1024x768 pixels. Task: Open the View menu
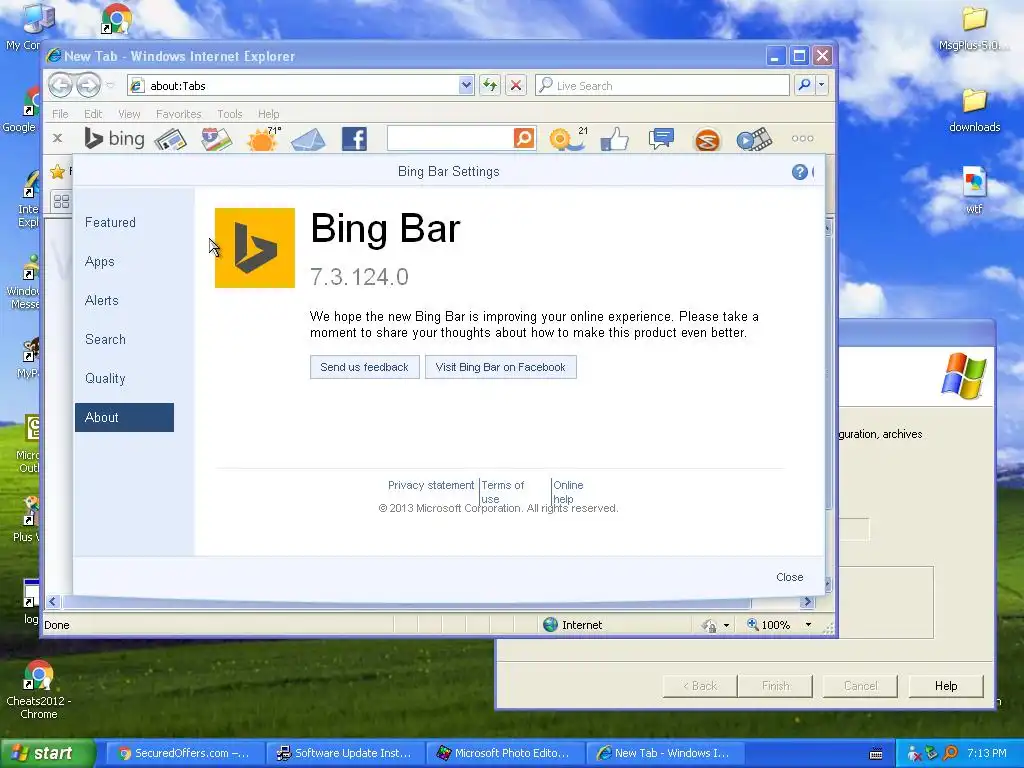tap(129, 114)
